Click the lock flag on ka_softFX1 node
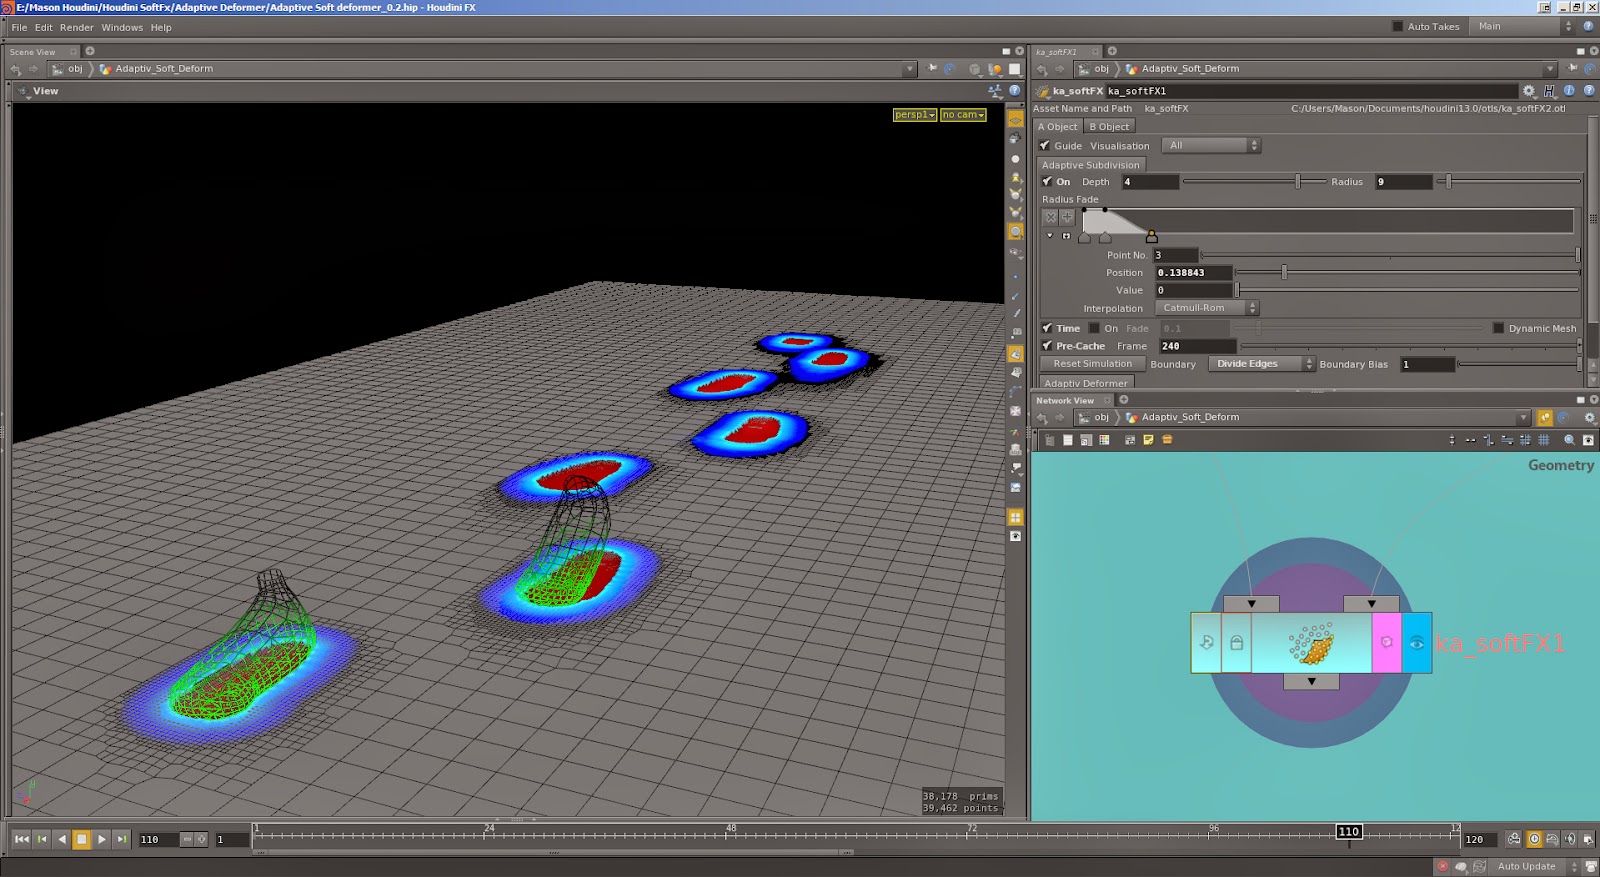The image size is (1600, 877). [x=1237, y=643]
